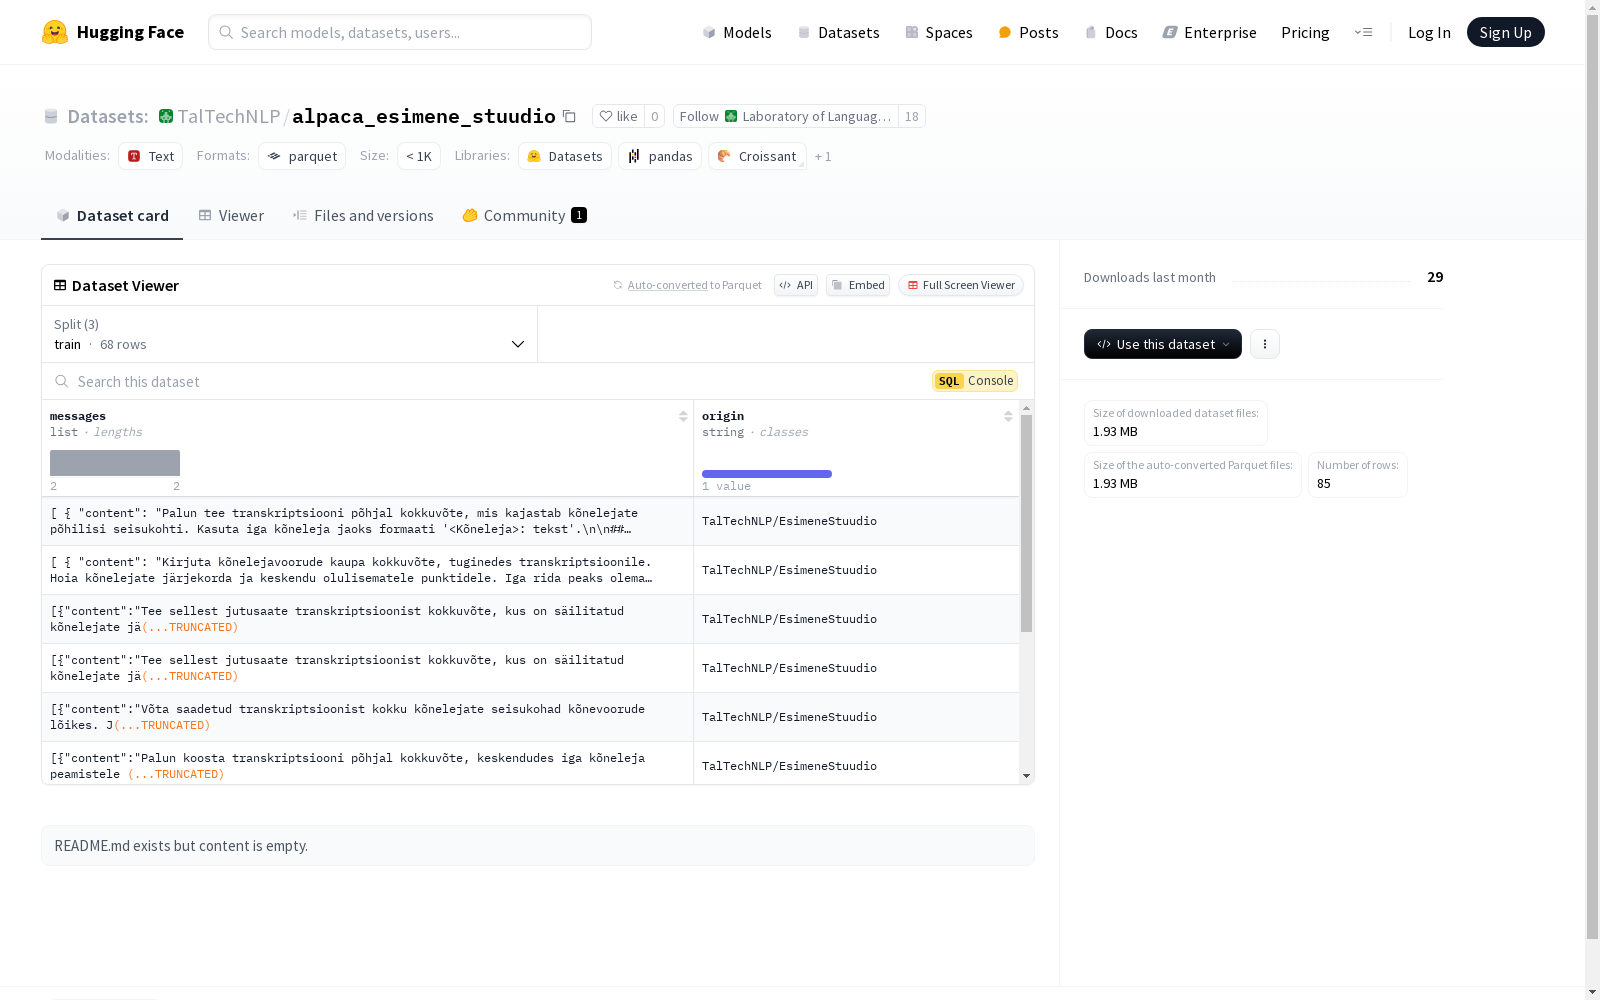Click the messages lengths histogram bar
Viewport: 1600px width, 1000px height.
click(115, 463)
